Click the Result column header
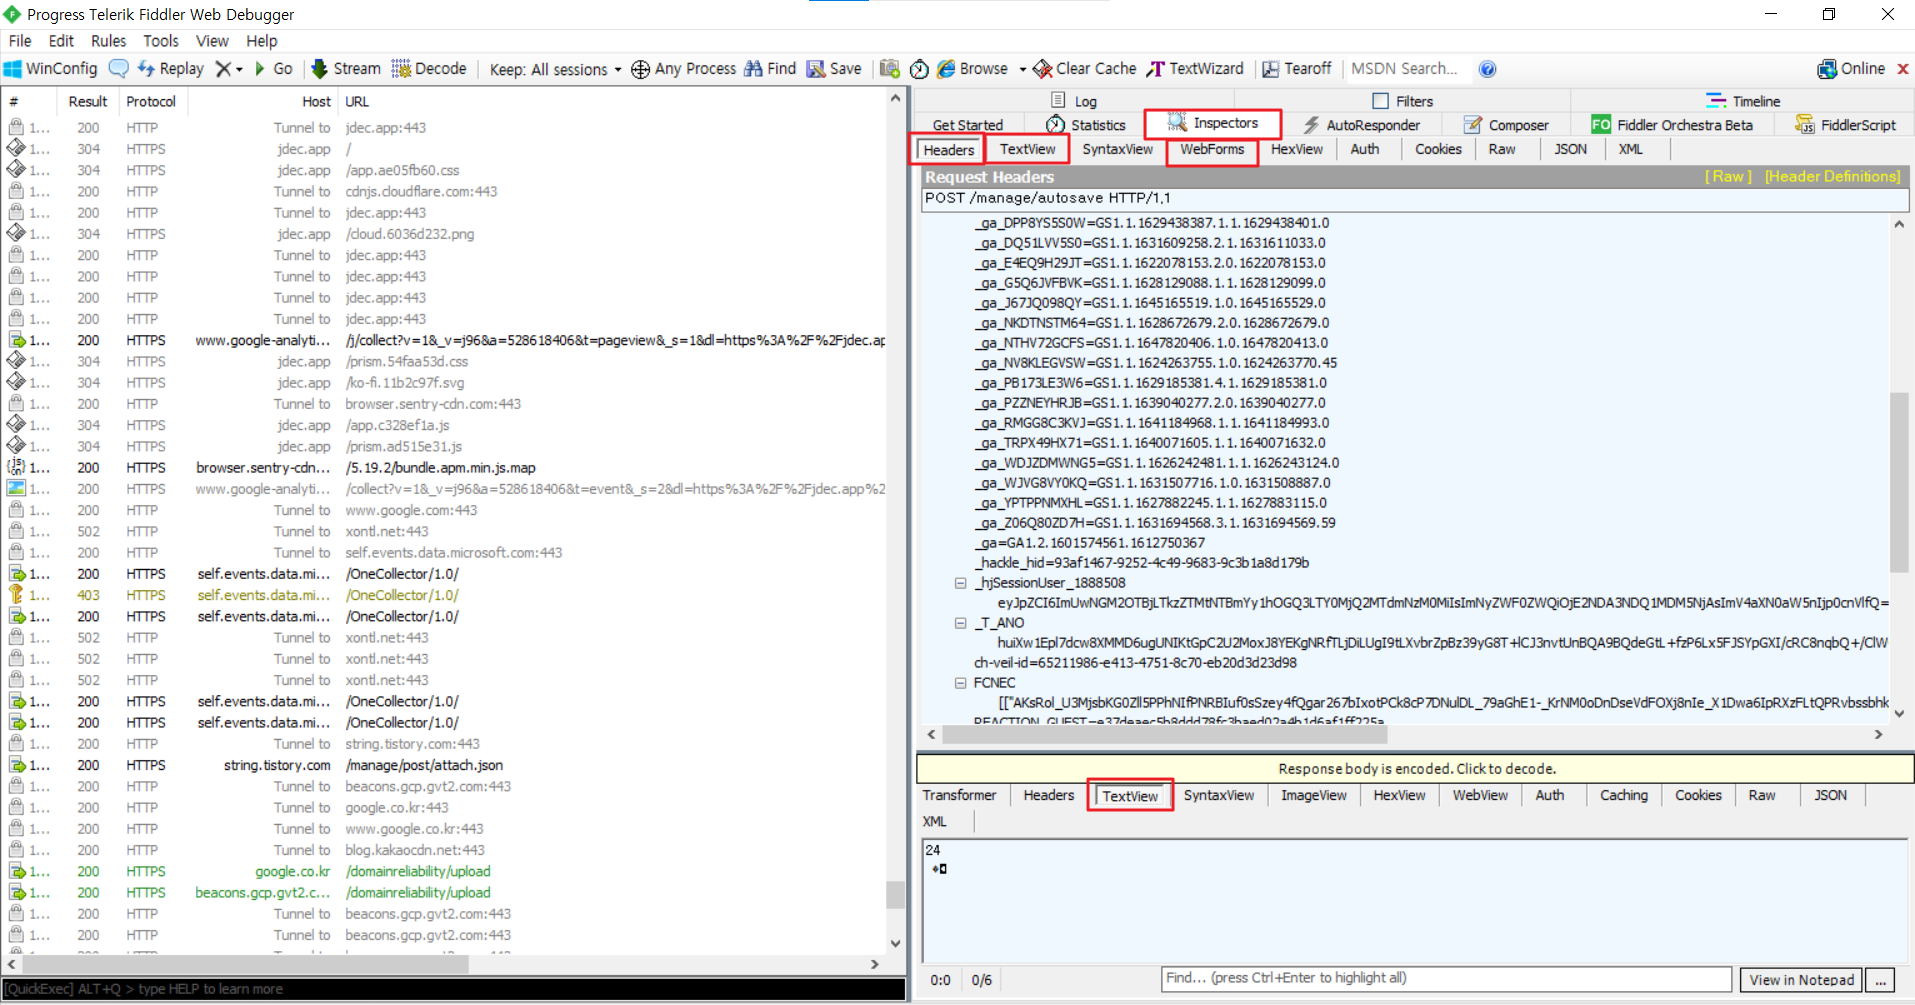 pyautogui.click(x=88, y=102)
